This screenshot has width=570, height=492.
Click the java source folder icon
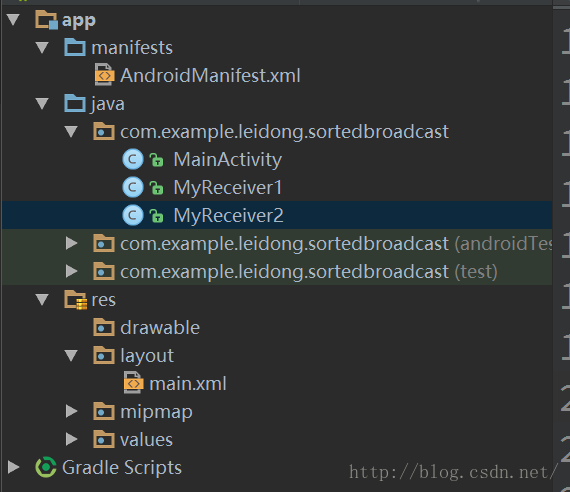pyautogui.click(x=75, y=103)
